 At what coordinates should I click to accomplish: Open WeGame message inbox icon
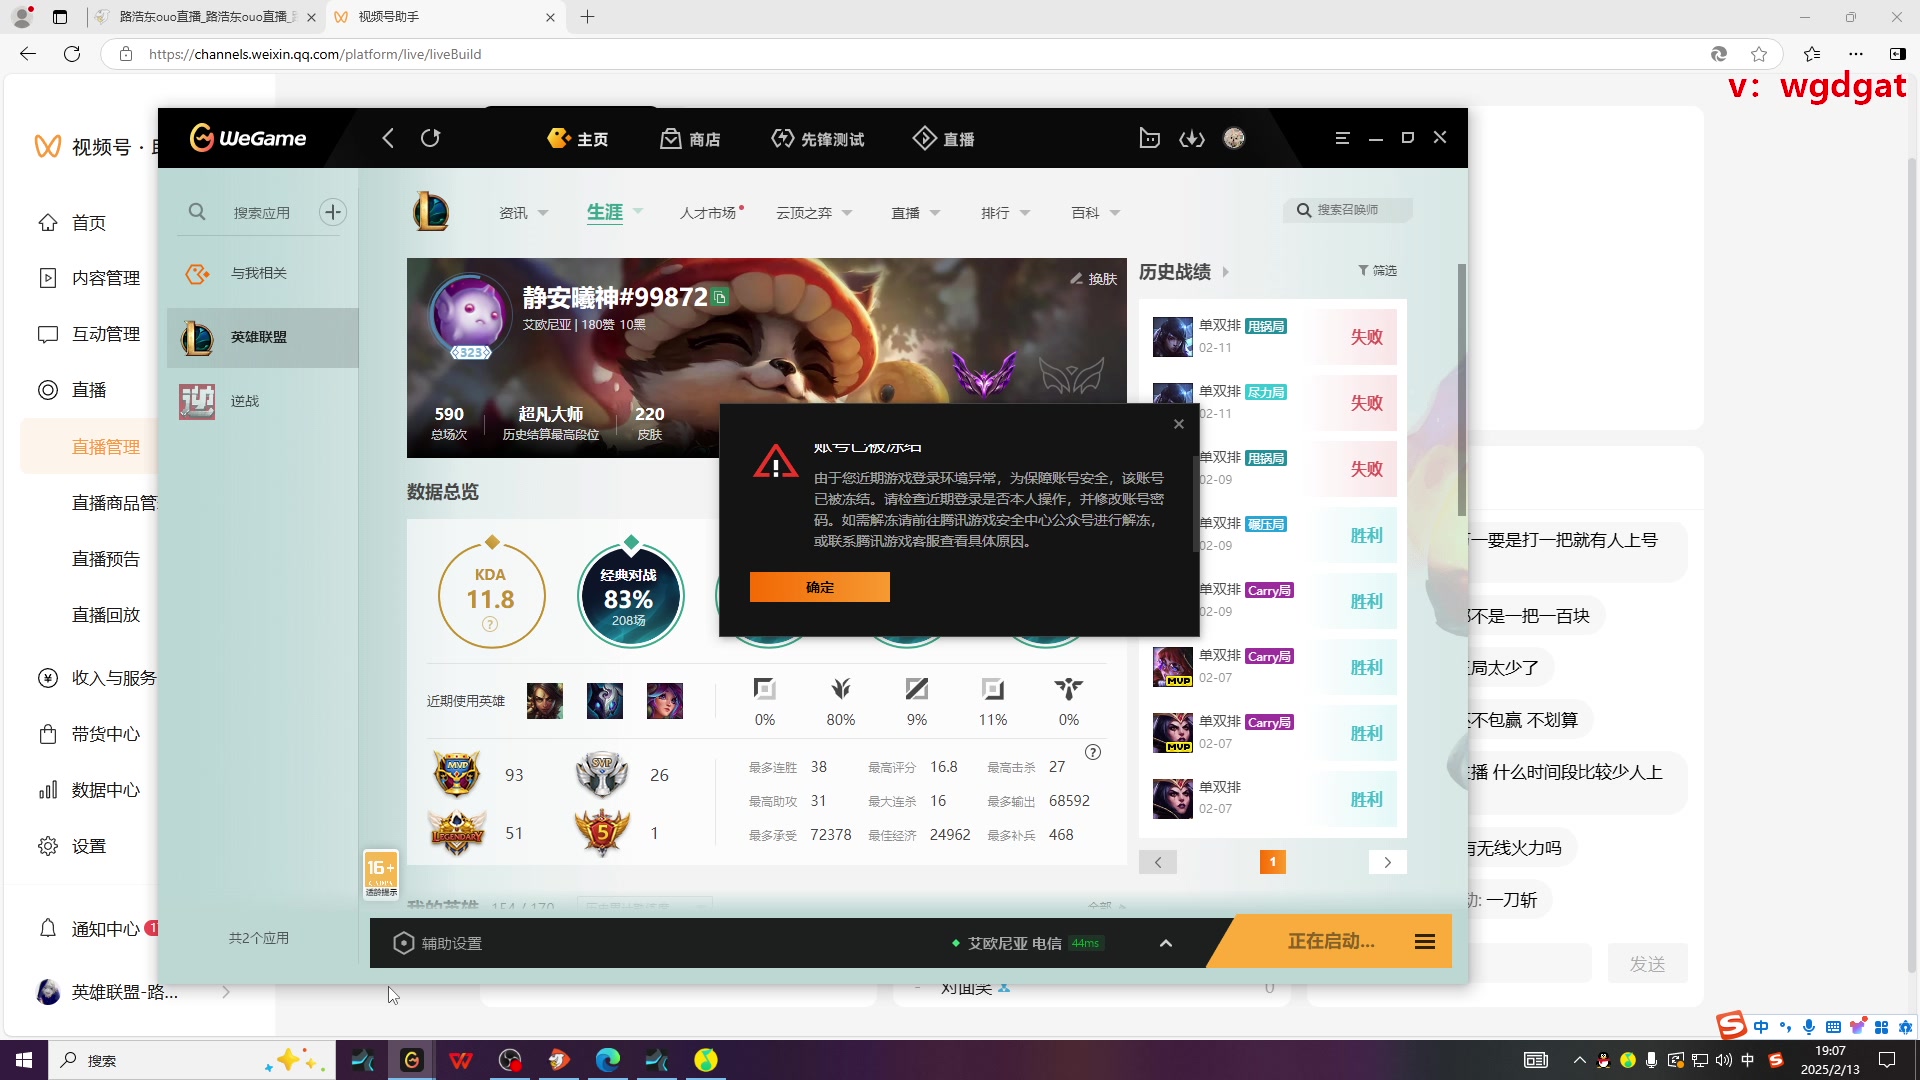tap(1150, 138)
